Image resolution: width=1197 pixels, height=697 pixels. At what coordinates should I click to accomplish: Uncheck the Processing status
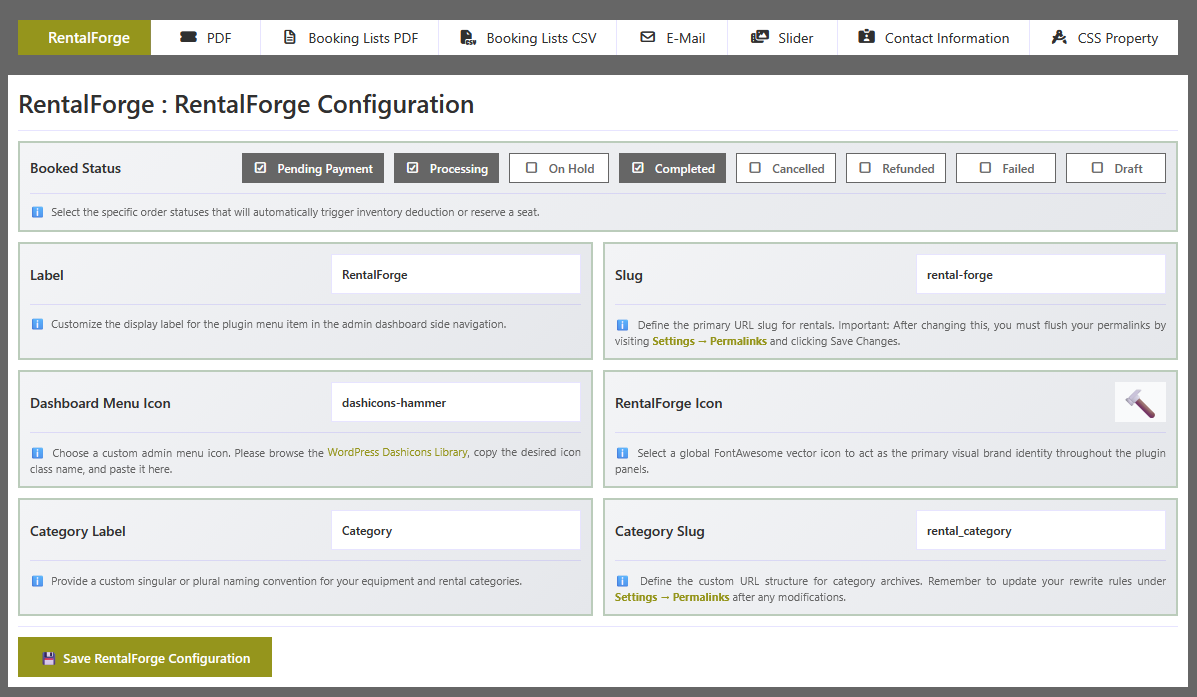click(x=447, y=168)
